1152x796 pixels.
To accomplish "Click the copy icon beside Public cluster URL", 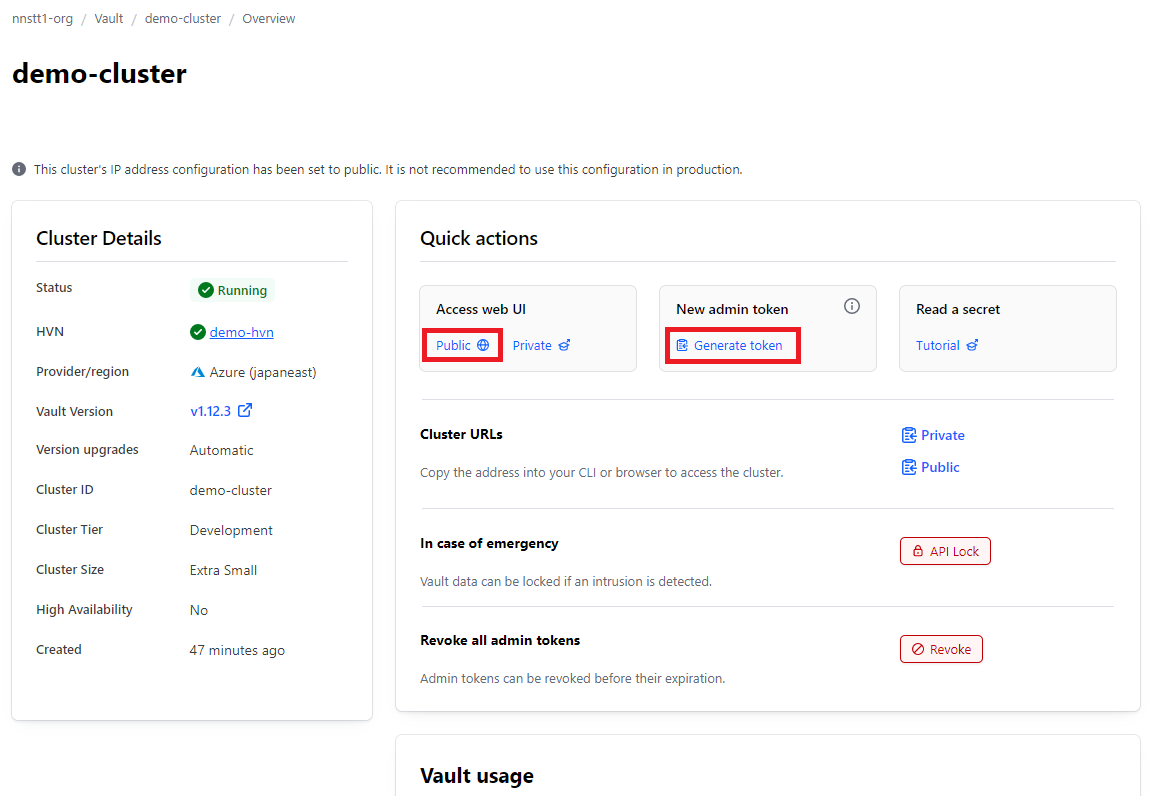I will 909,467.
